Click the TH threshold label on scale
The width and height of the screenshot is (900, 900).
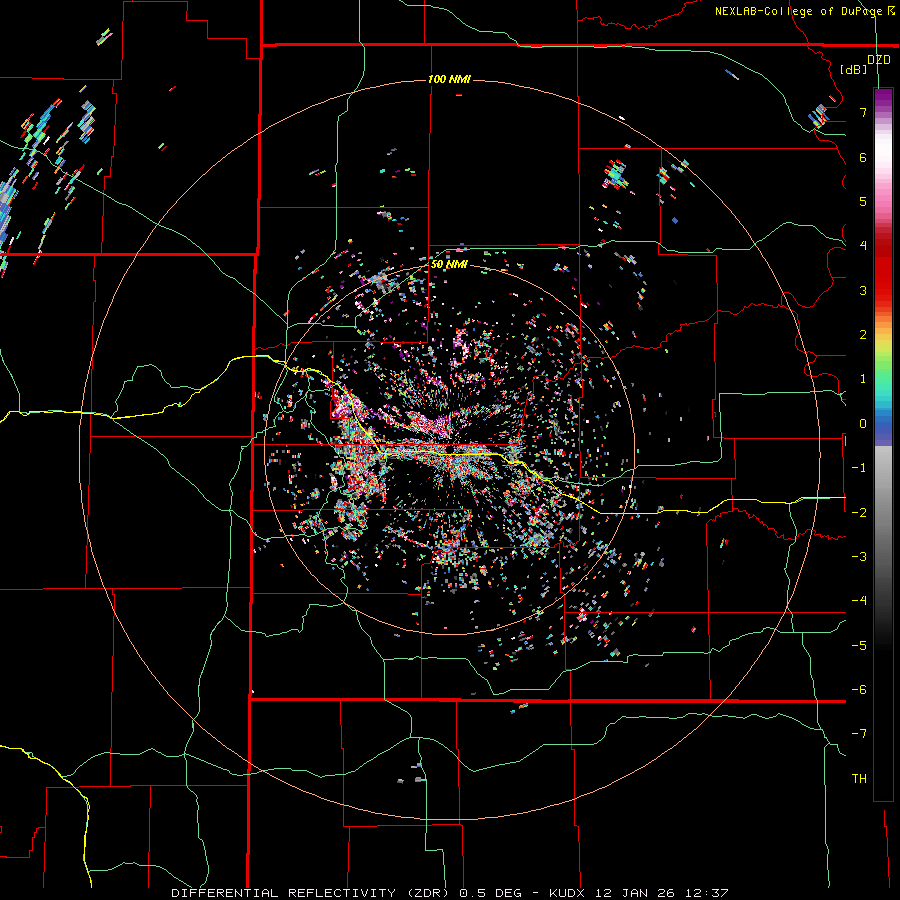859,779
